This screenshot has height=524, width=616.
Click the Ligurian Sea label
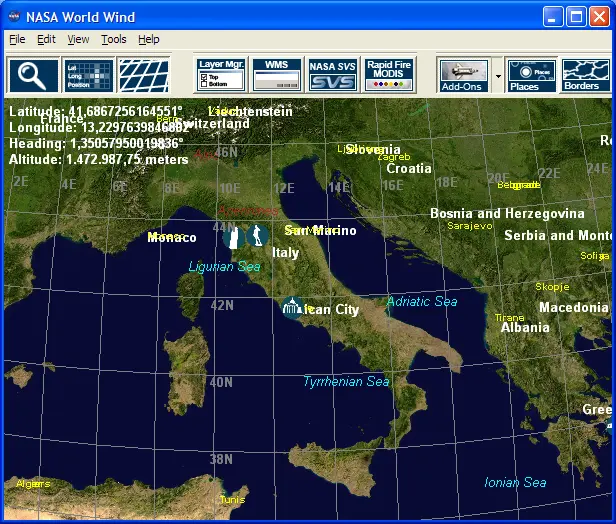click(224, 267)
